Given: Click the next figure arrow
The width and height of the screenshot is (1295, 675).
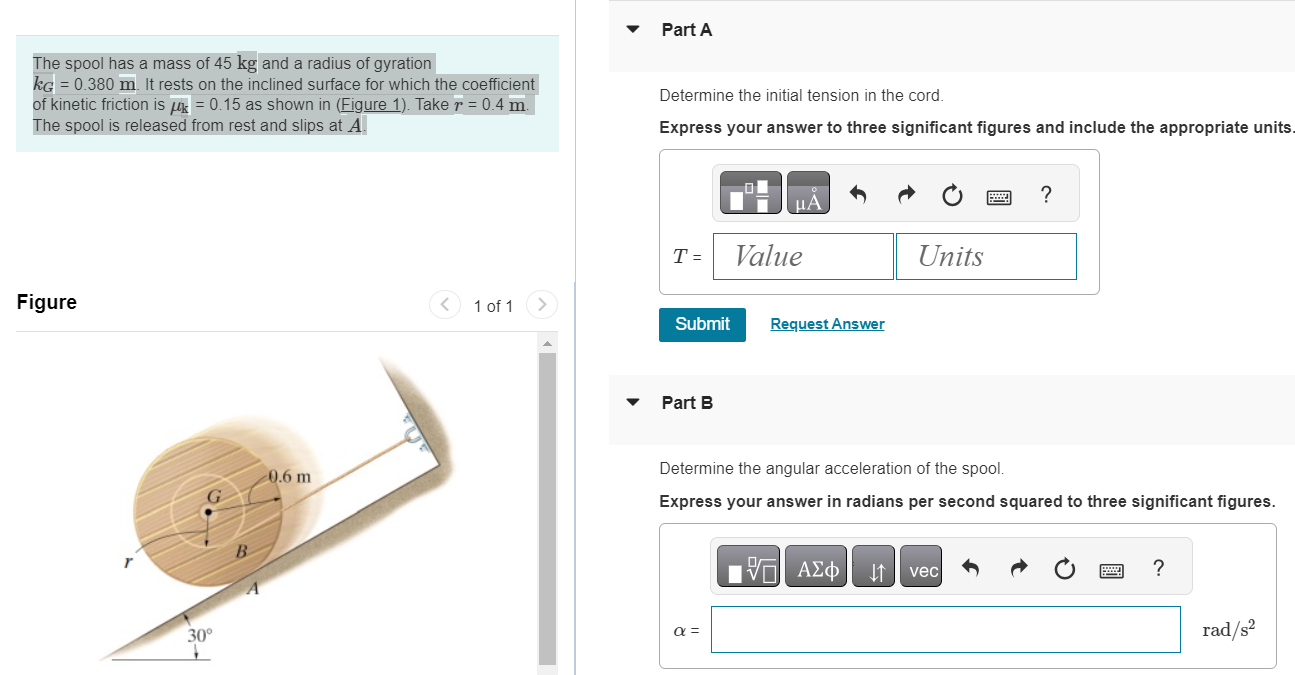Looking at the screenshot, I should click(541, 305).
